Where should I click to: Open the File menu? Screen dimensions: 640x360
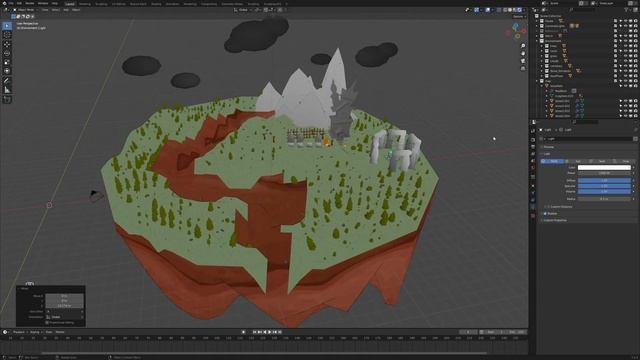pos(11,3)
